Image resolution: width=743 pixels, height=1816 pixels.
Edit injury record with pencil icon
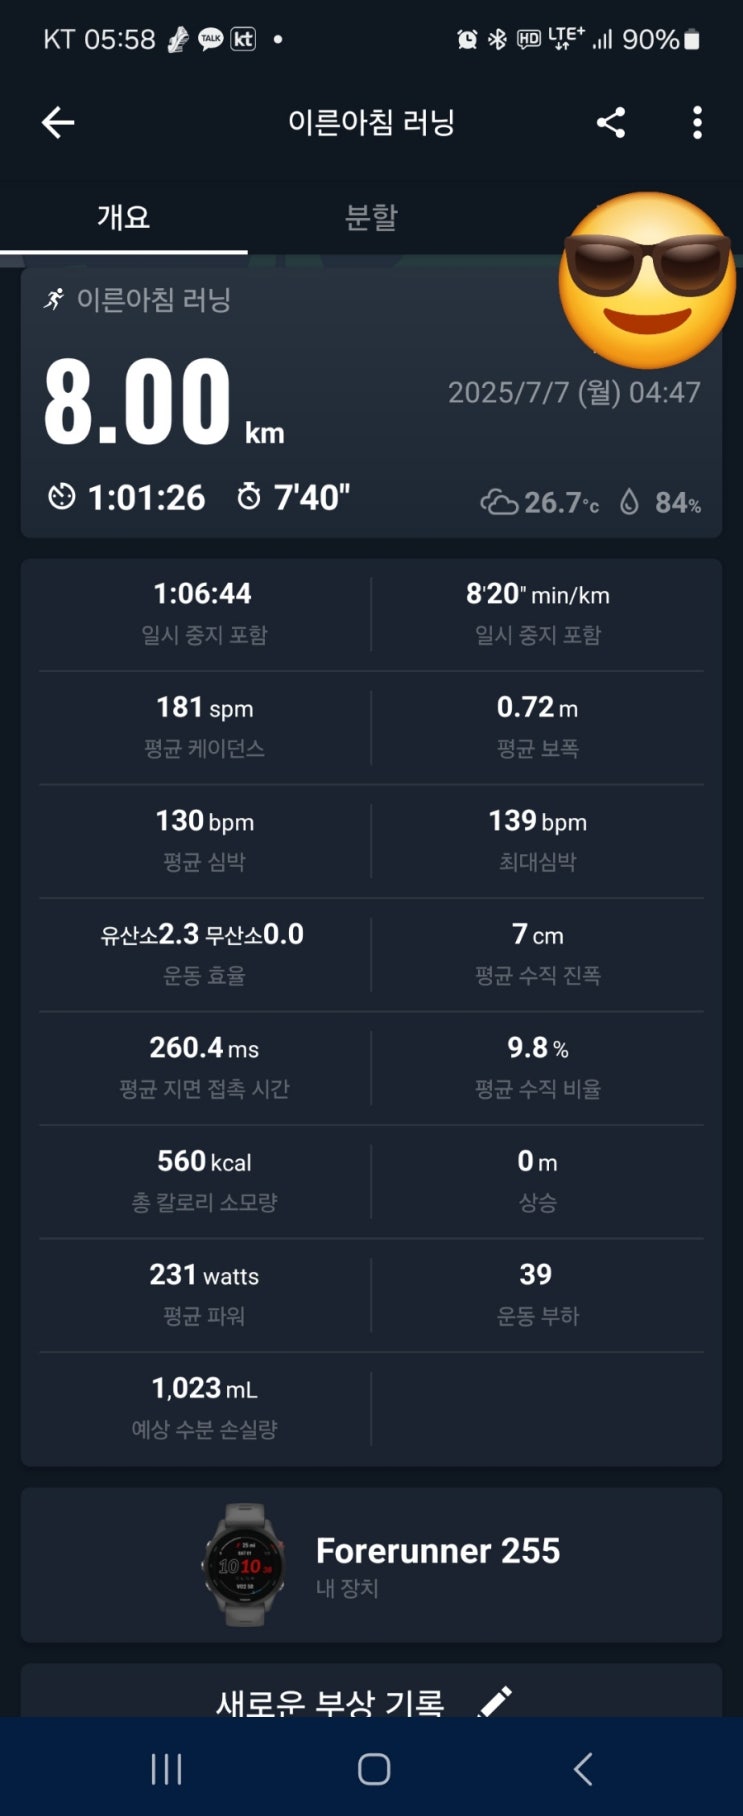pyautogui.click(x=495, y=1700)
